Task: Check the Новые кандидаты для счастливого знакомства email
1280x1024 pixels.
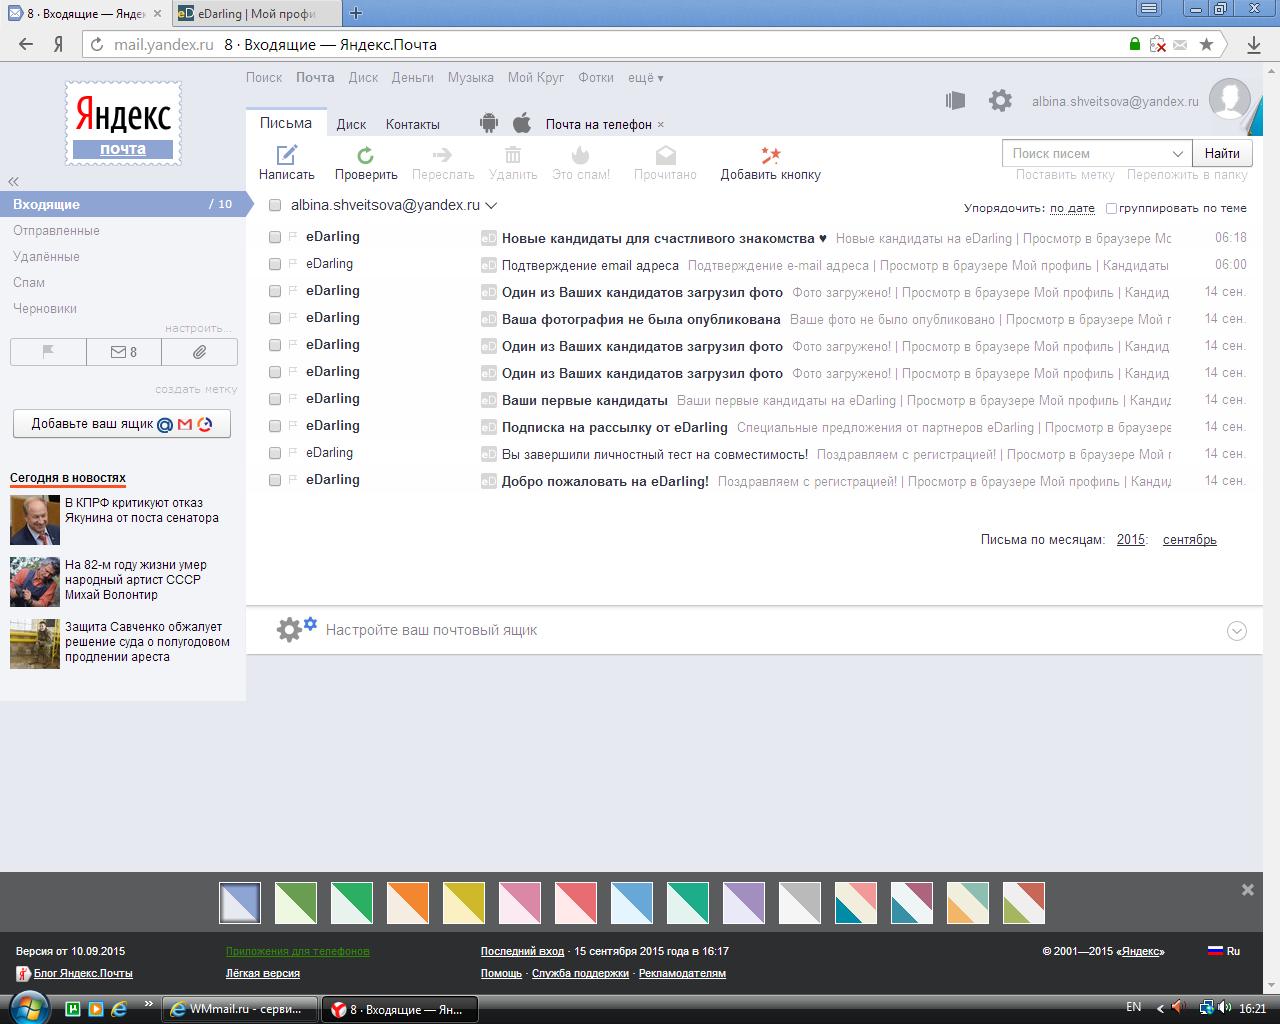Action: point(275,237)
